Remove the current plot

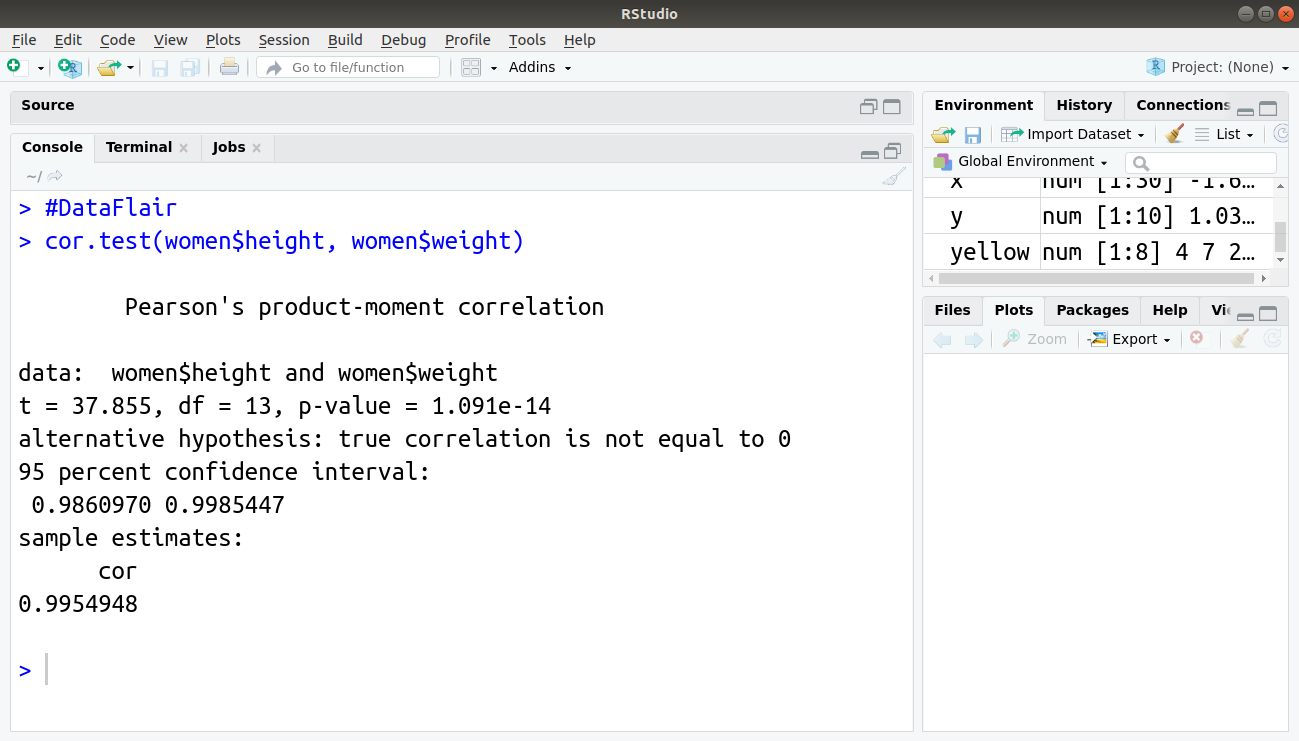1198,338
